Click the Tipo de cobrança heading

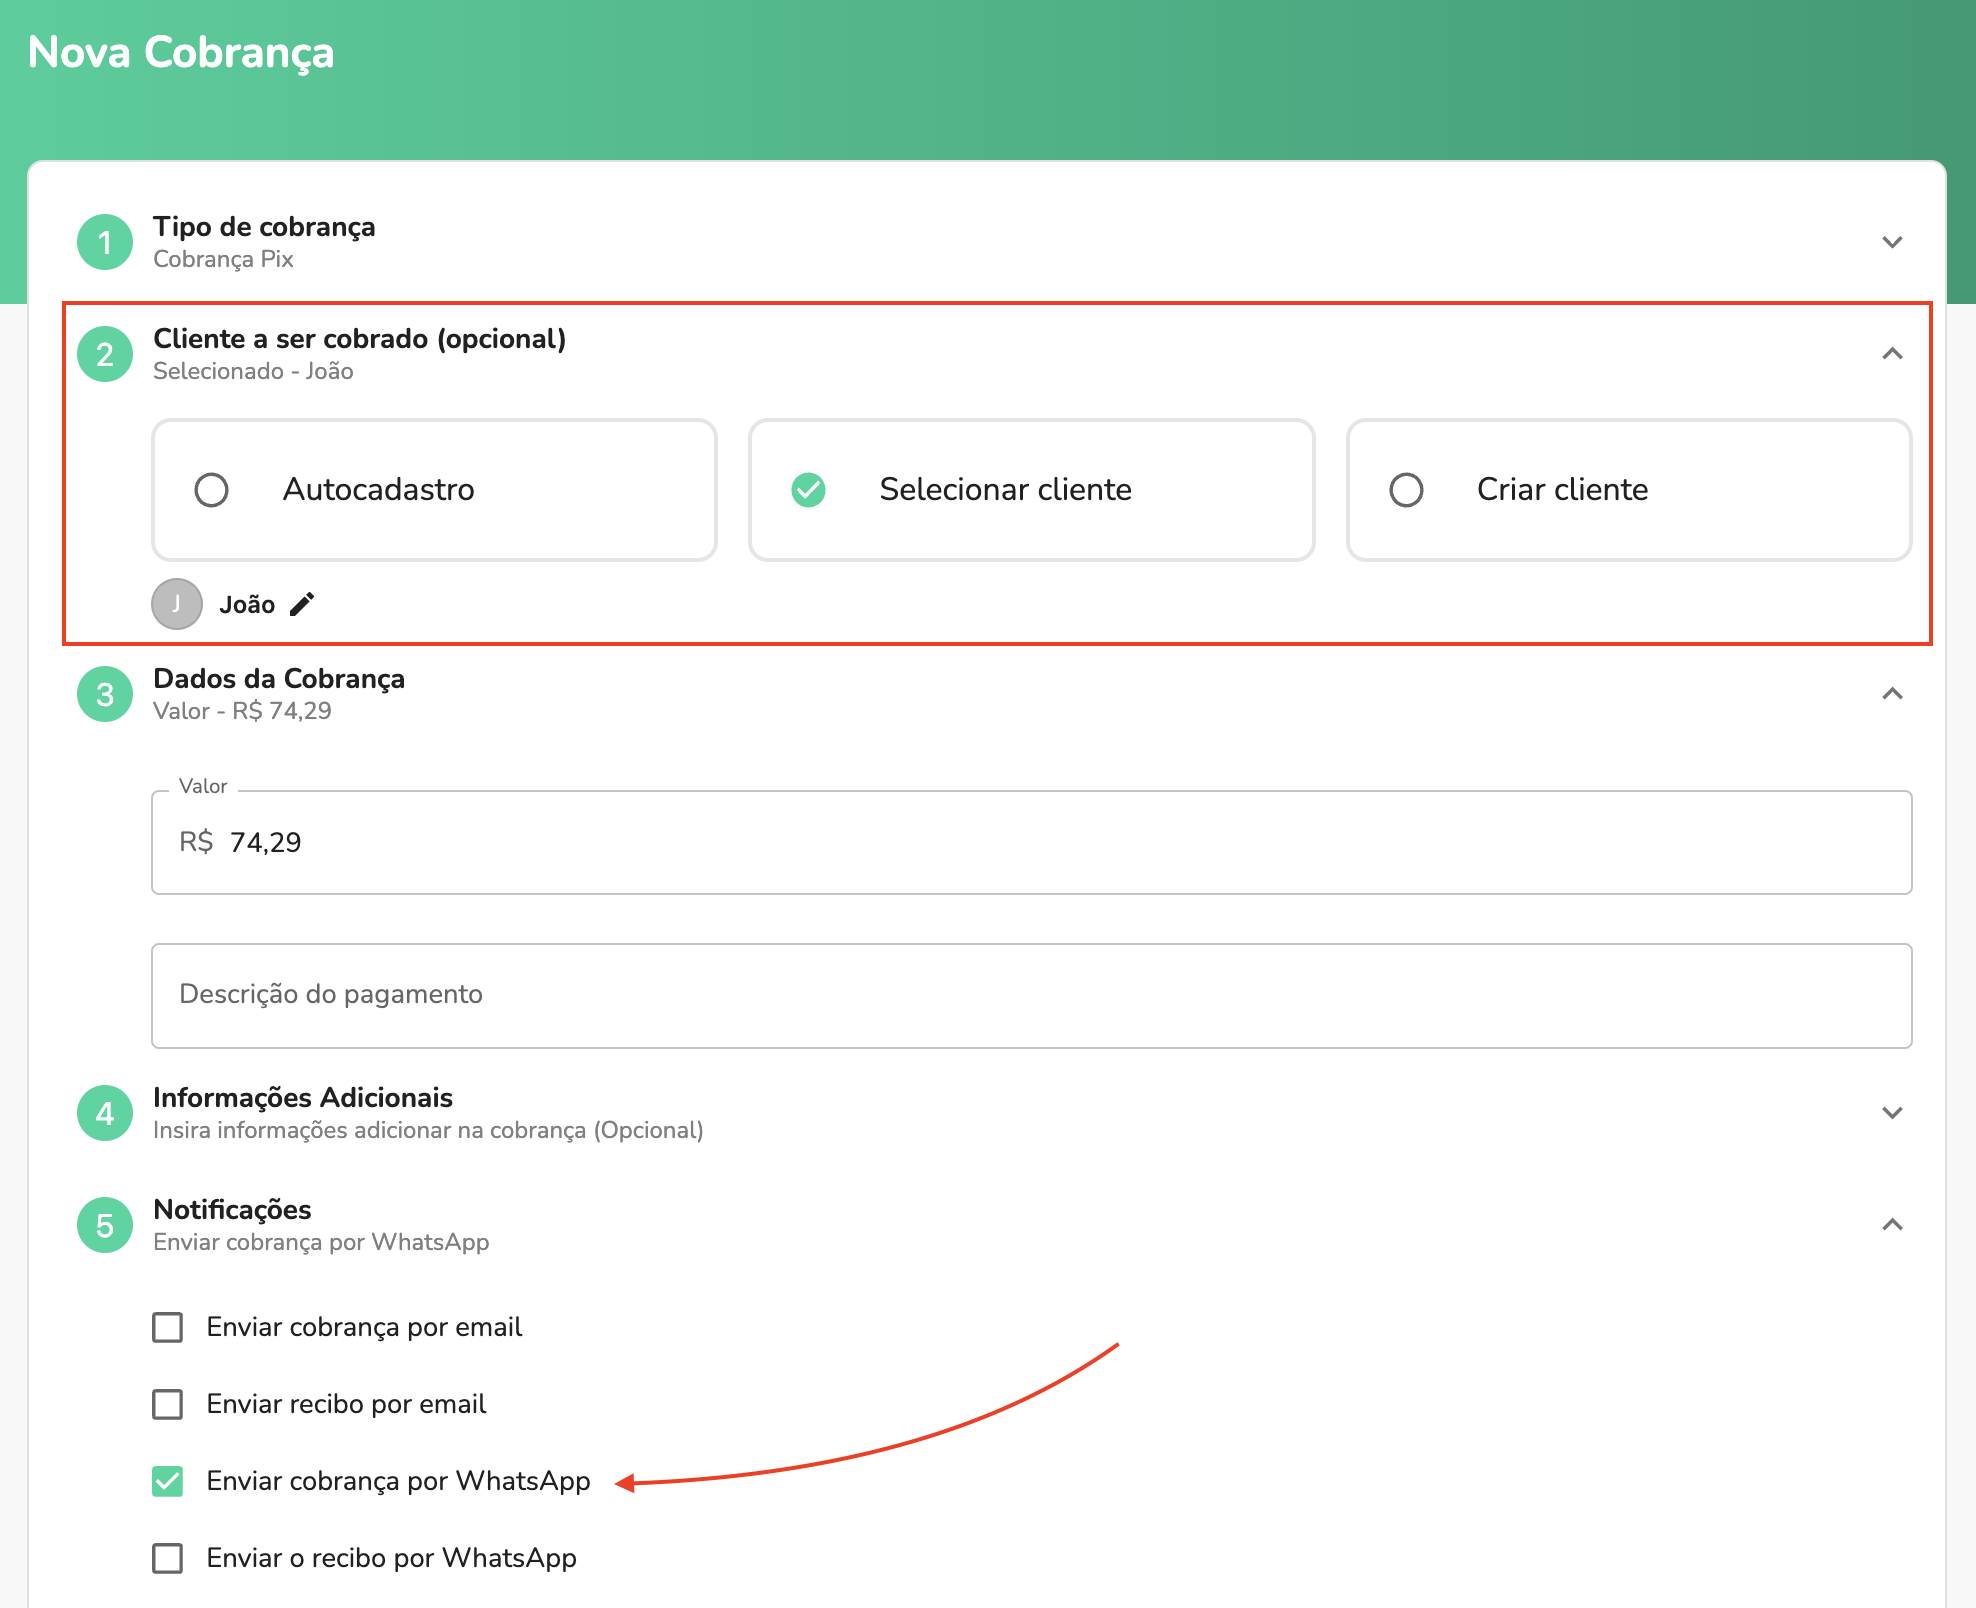[x=264, y=227]
